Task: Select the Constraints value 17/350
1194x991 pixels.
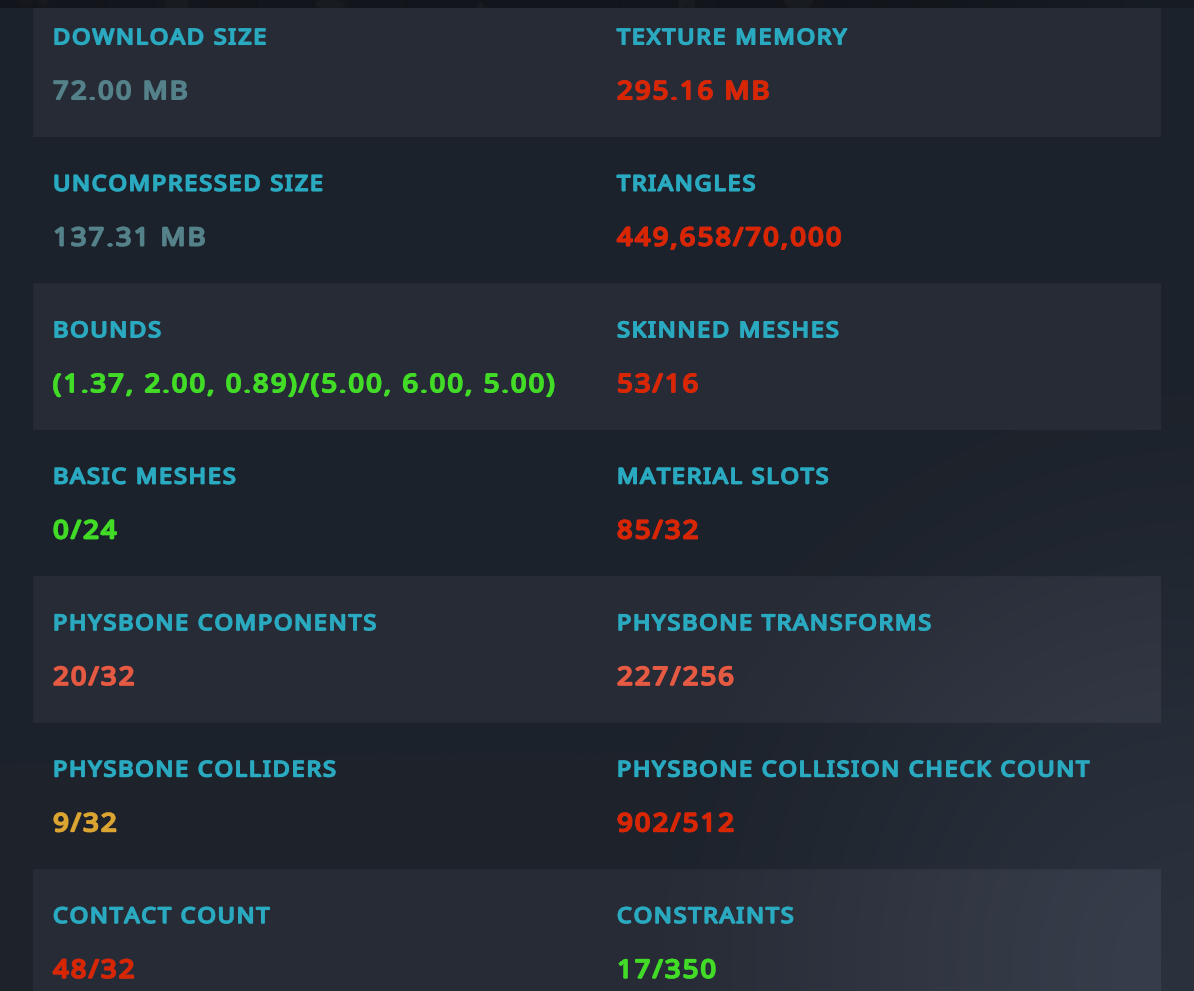Action: point(666,969)
